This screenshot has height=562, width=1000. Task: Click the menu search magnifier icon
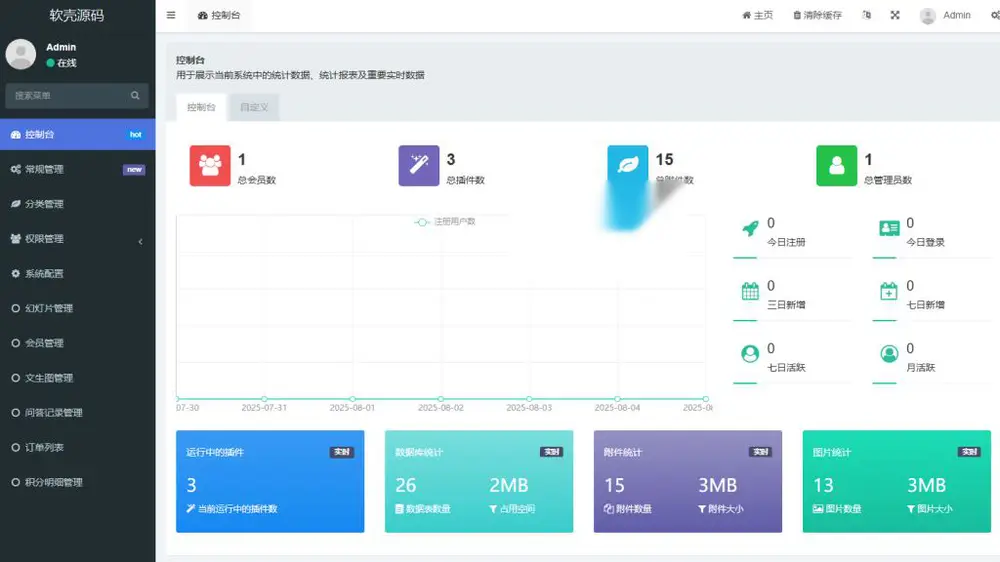click(135, 96)
